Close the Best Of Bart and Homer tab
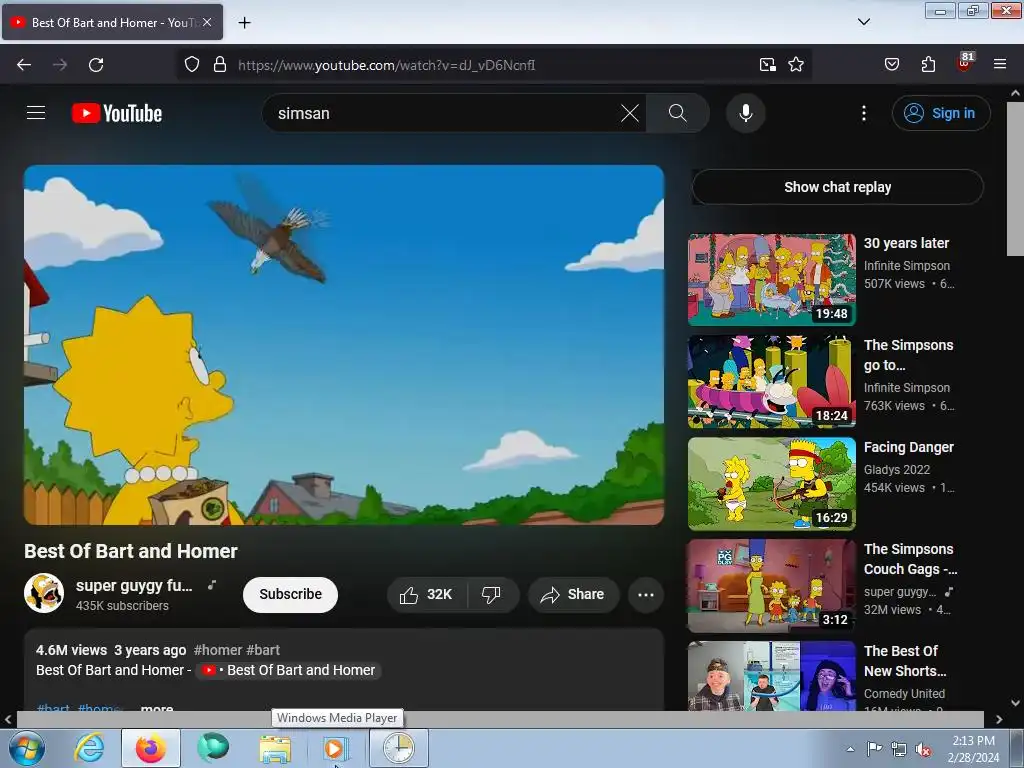Image resolution: width=1024 pixels, height=768 pixels. click(207, 22)
